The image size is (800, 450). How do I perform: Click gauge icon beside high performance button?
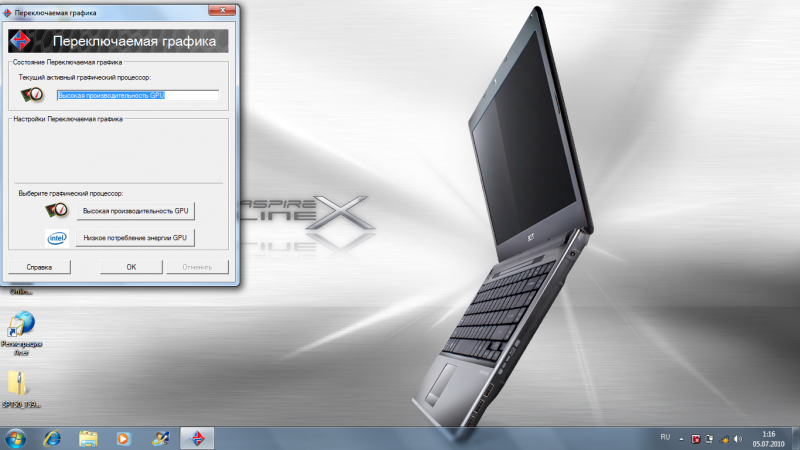coord(57,210)
